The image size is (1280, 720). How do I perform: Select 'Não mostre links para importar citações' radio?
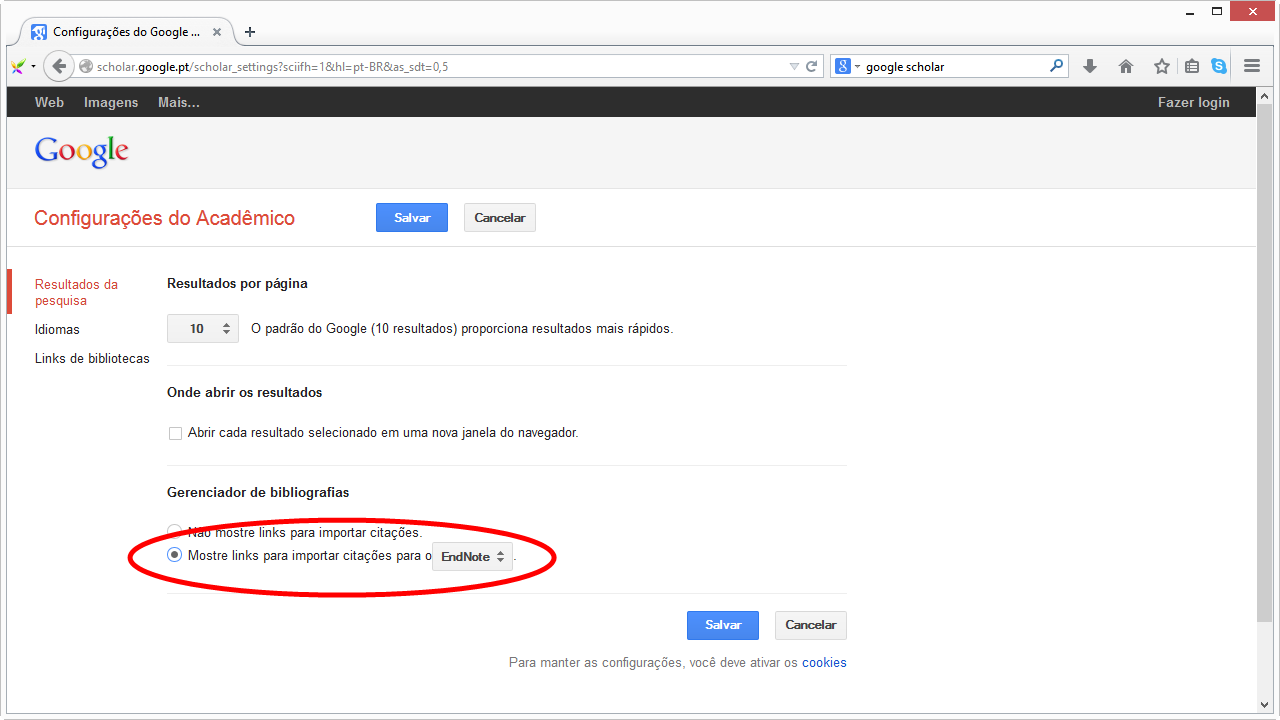[175, 532]
